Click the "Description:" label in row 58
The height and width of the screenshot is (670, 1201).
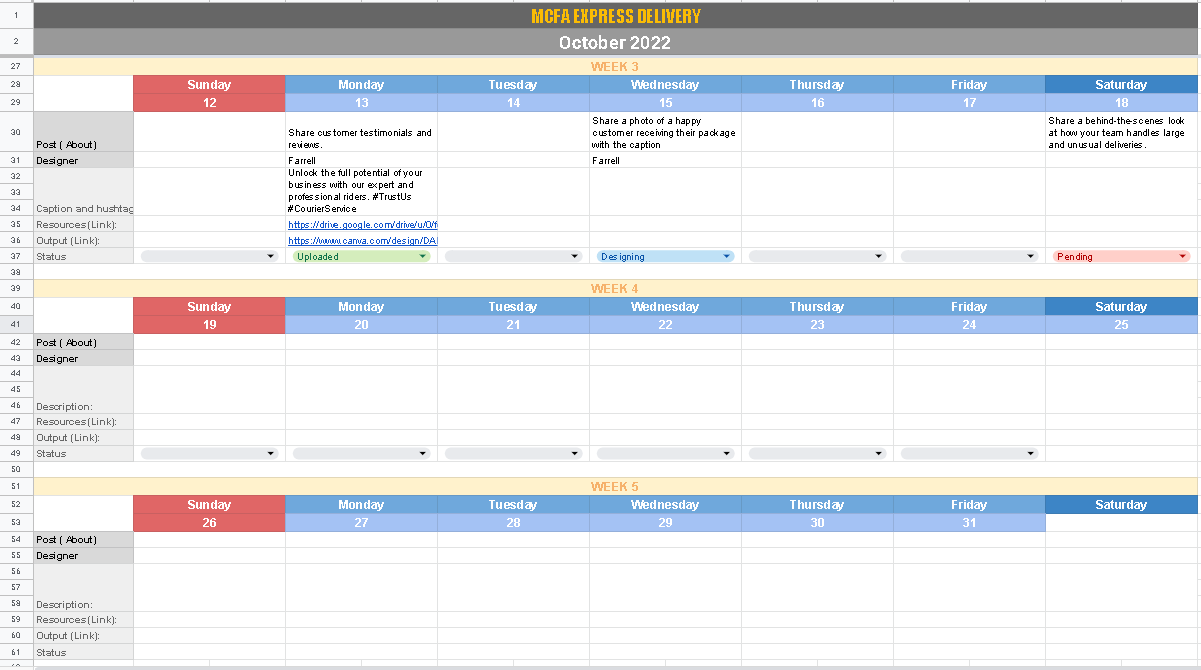point(84,588)
